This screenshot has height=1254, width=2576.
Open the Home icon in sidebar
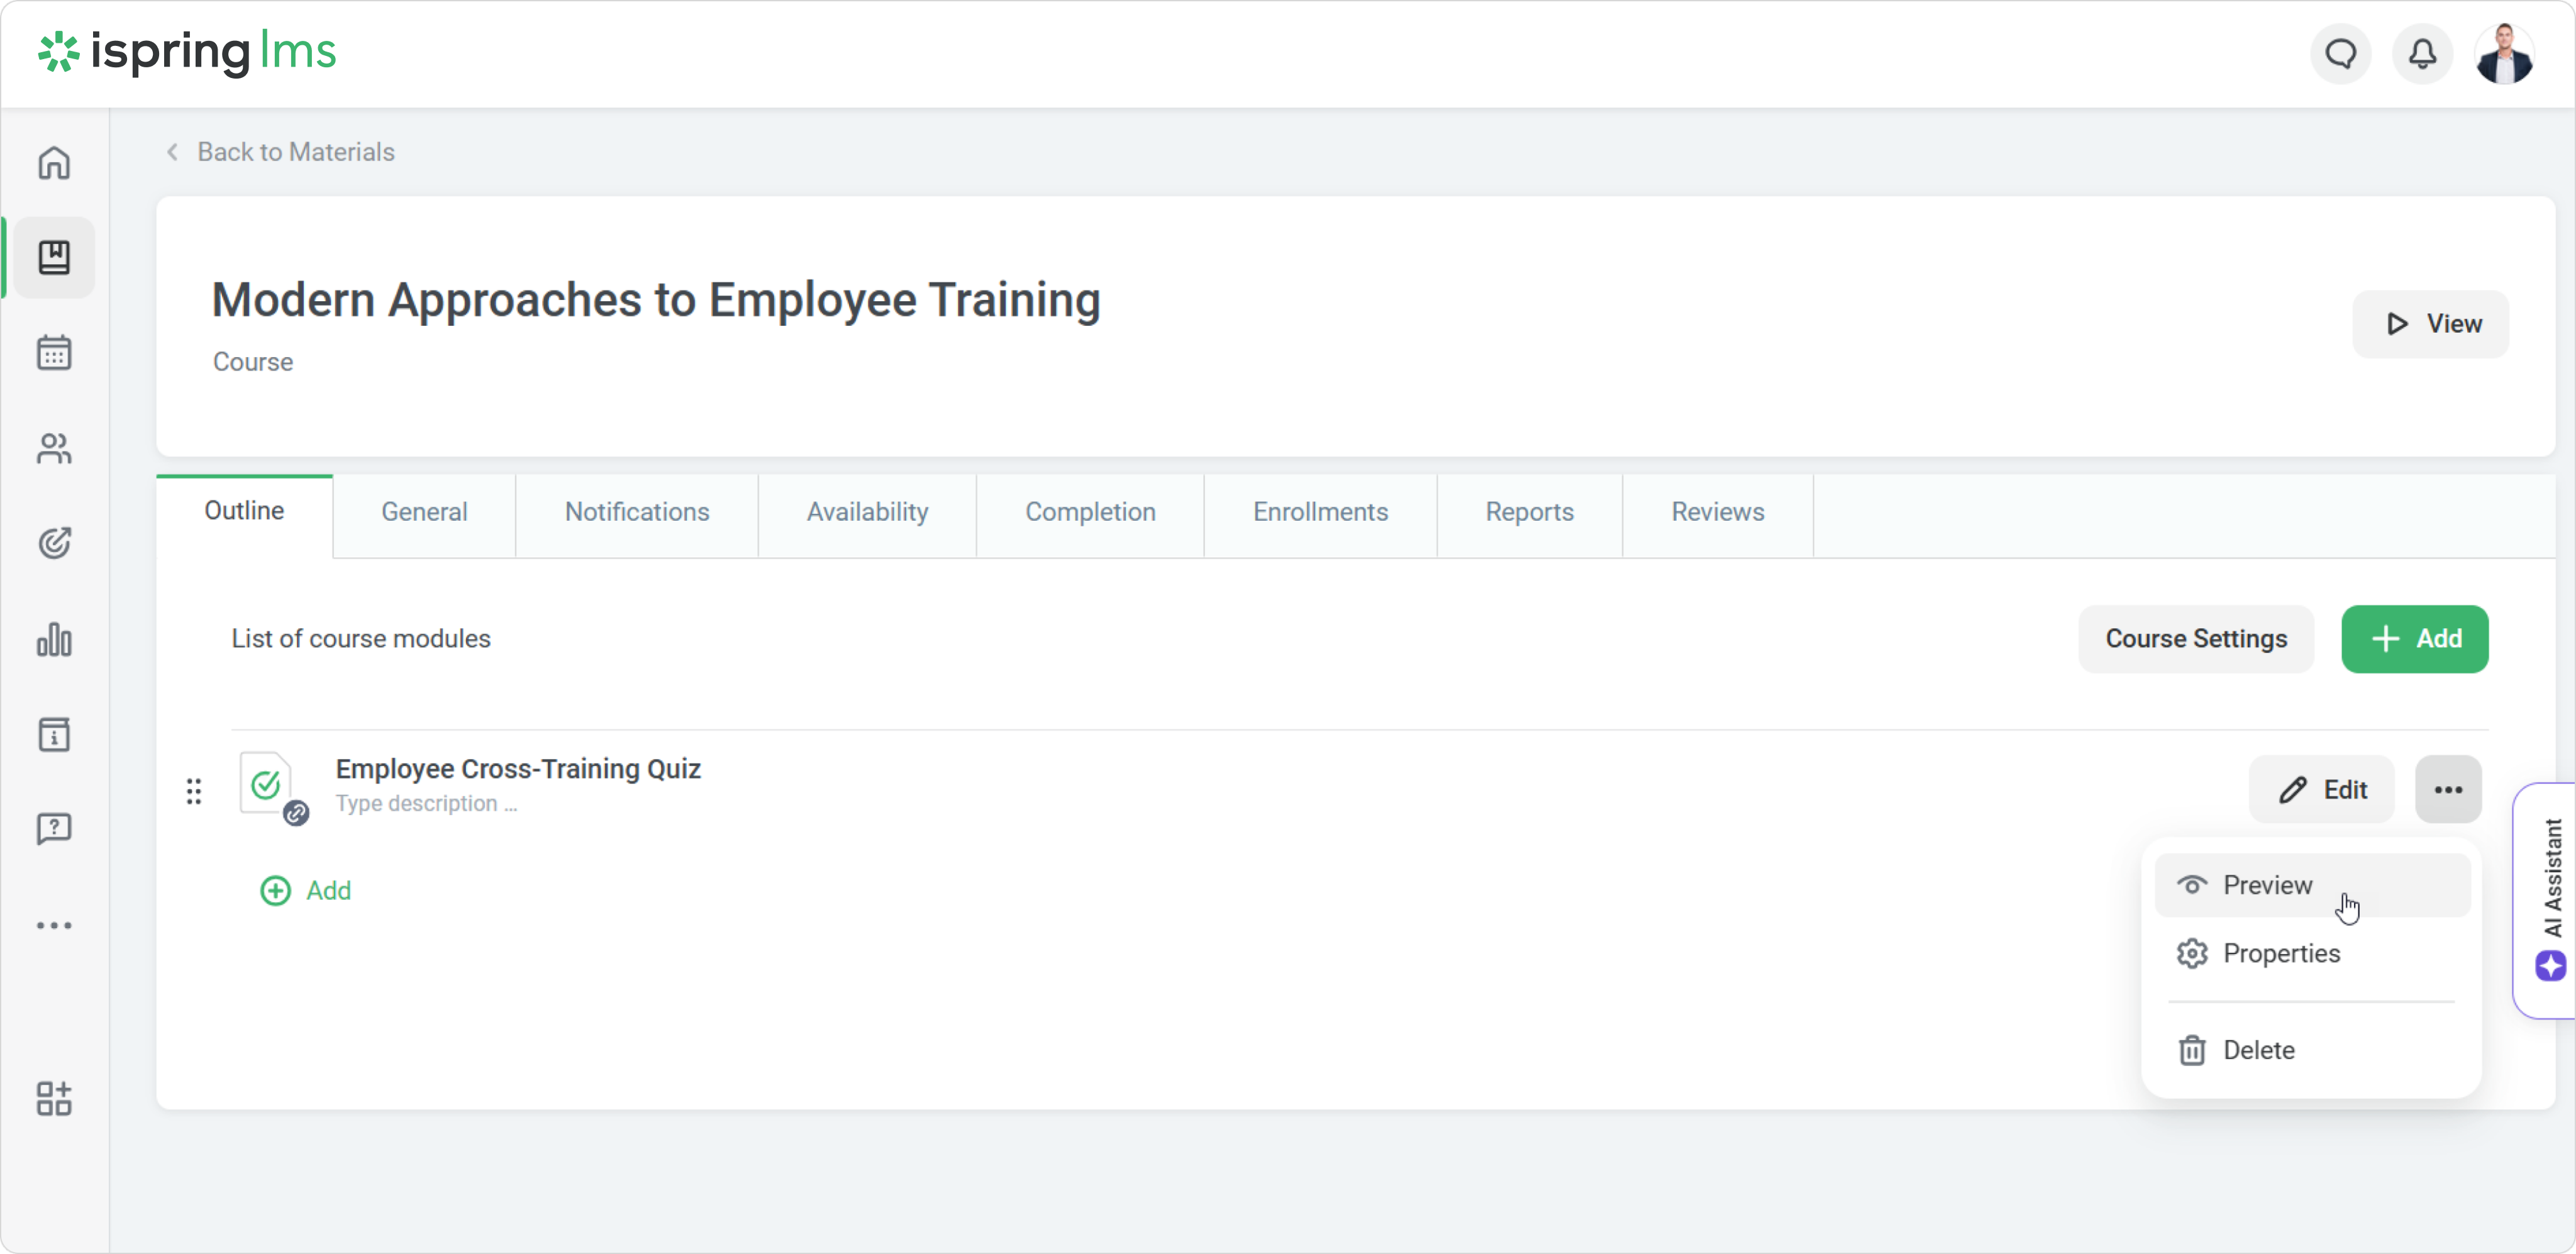tap(54, 162)
